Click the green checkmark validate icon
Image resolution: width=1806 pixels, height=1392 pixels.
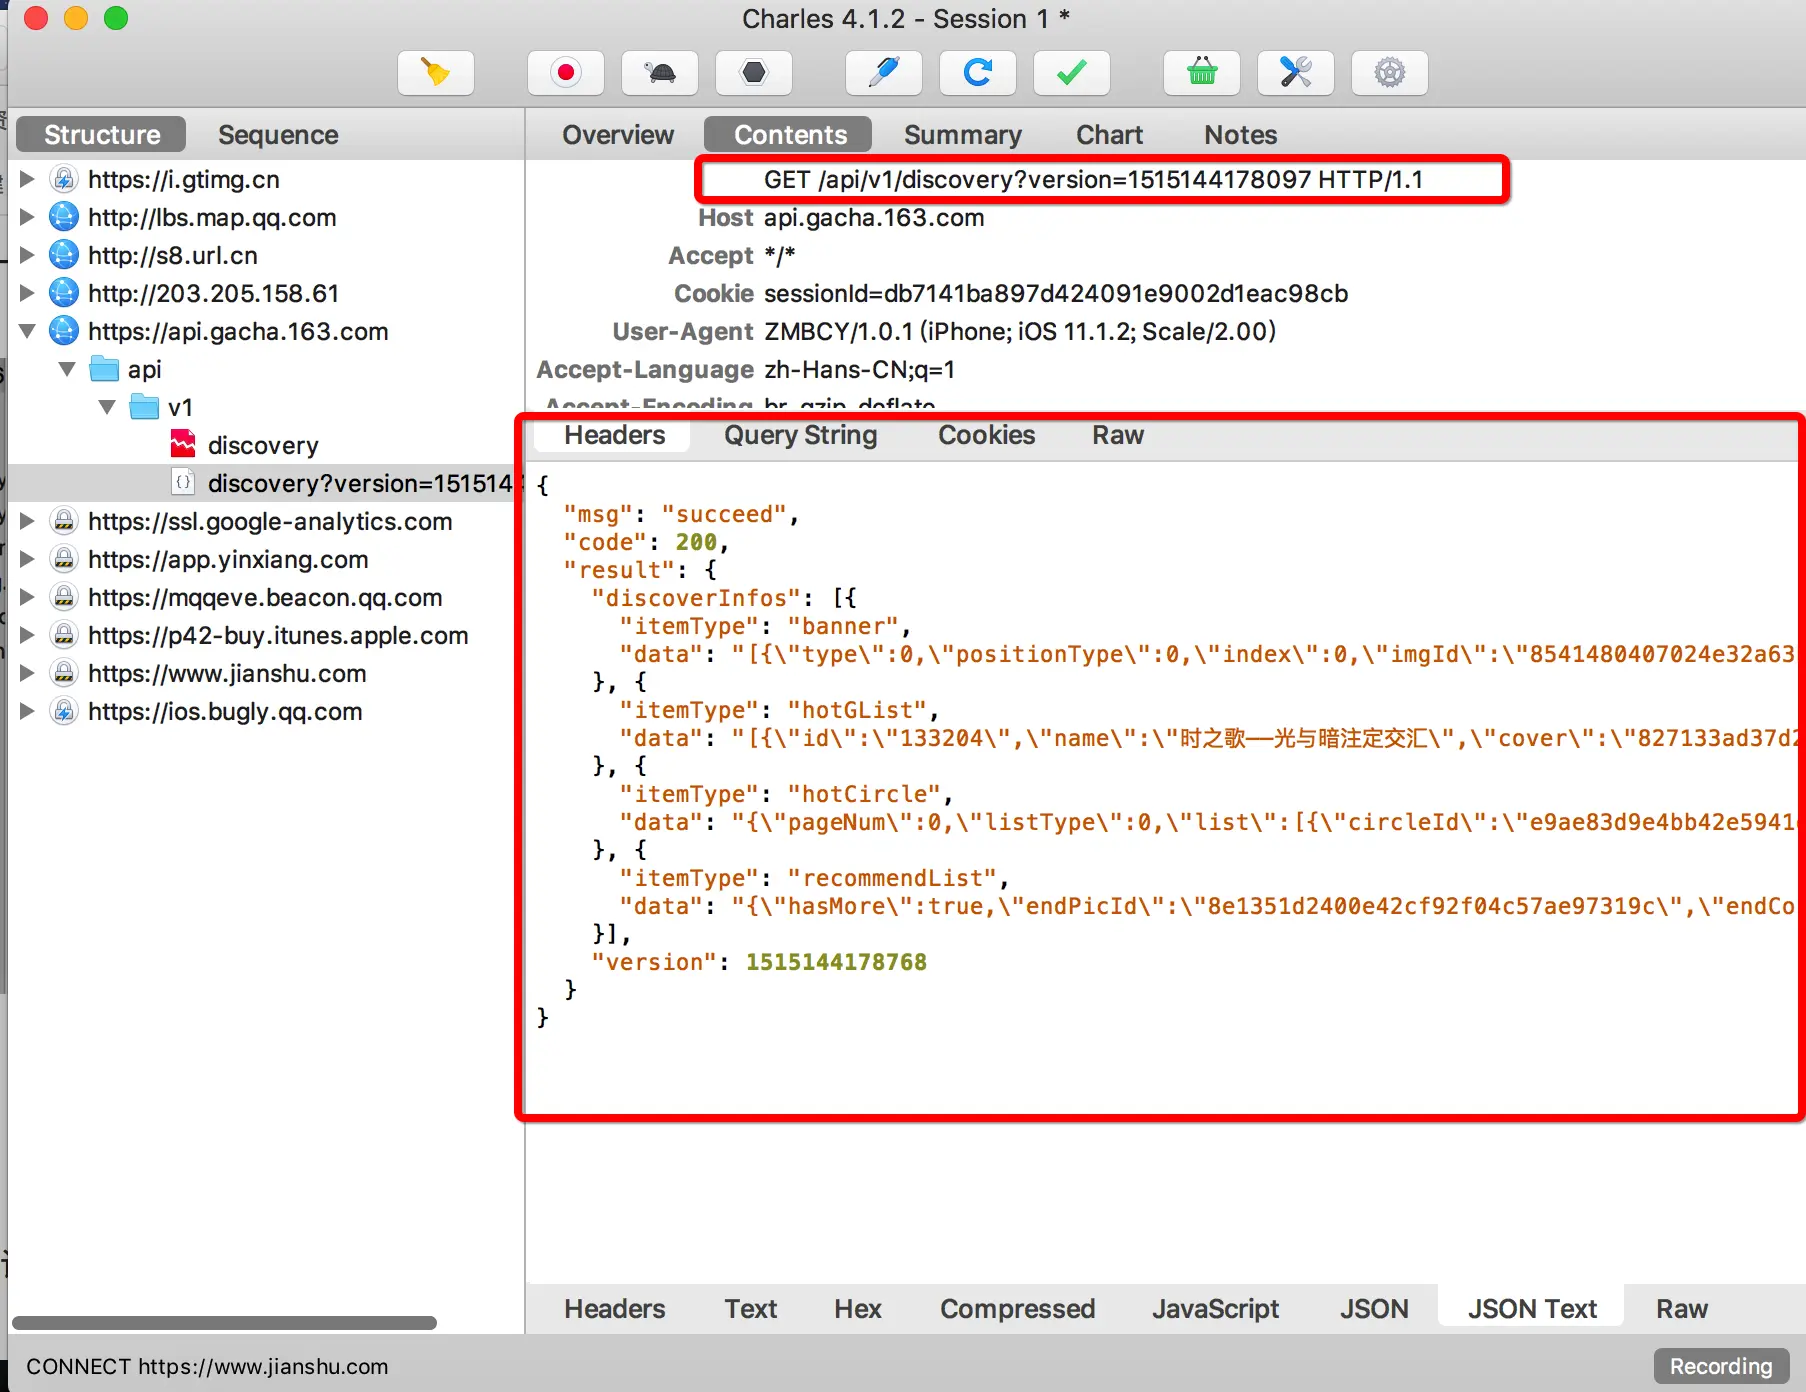[1072, 72]
